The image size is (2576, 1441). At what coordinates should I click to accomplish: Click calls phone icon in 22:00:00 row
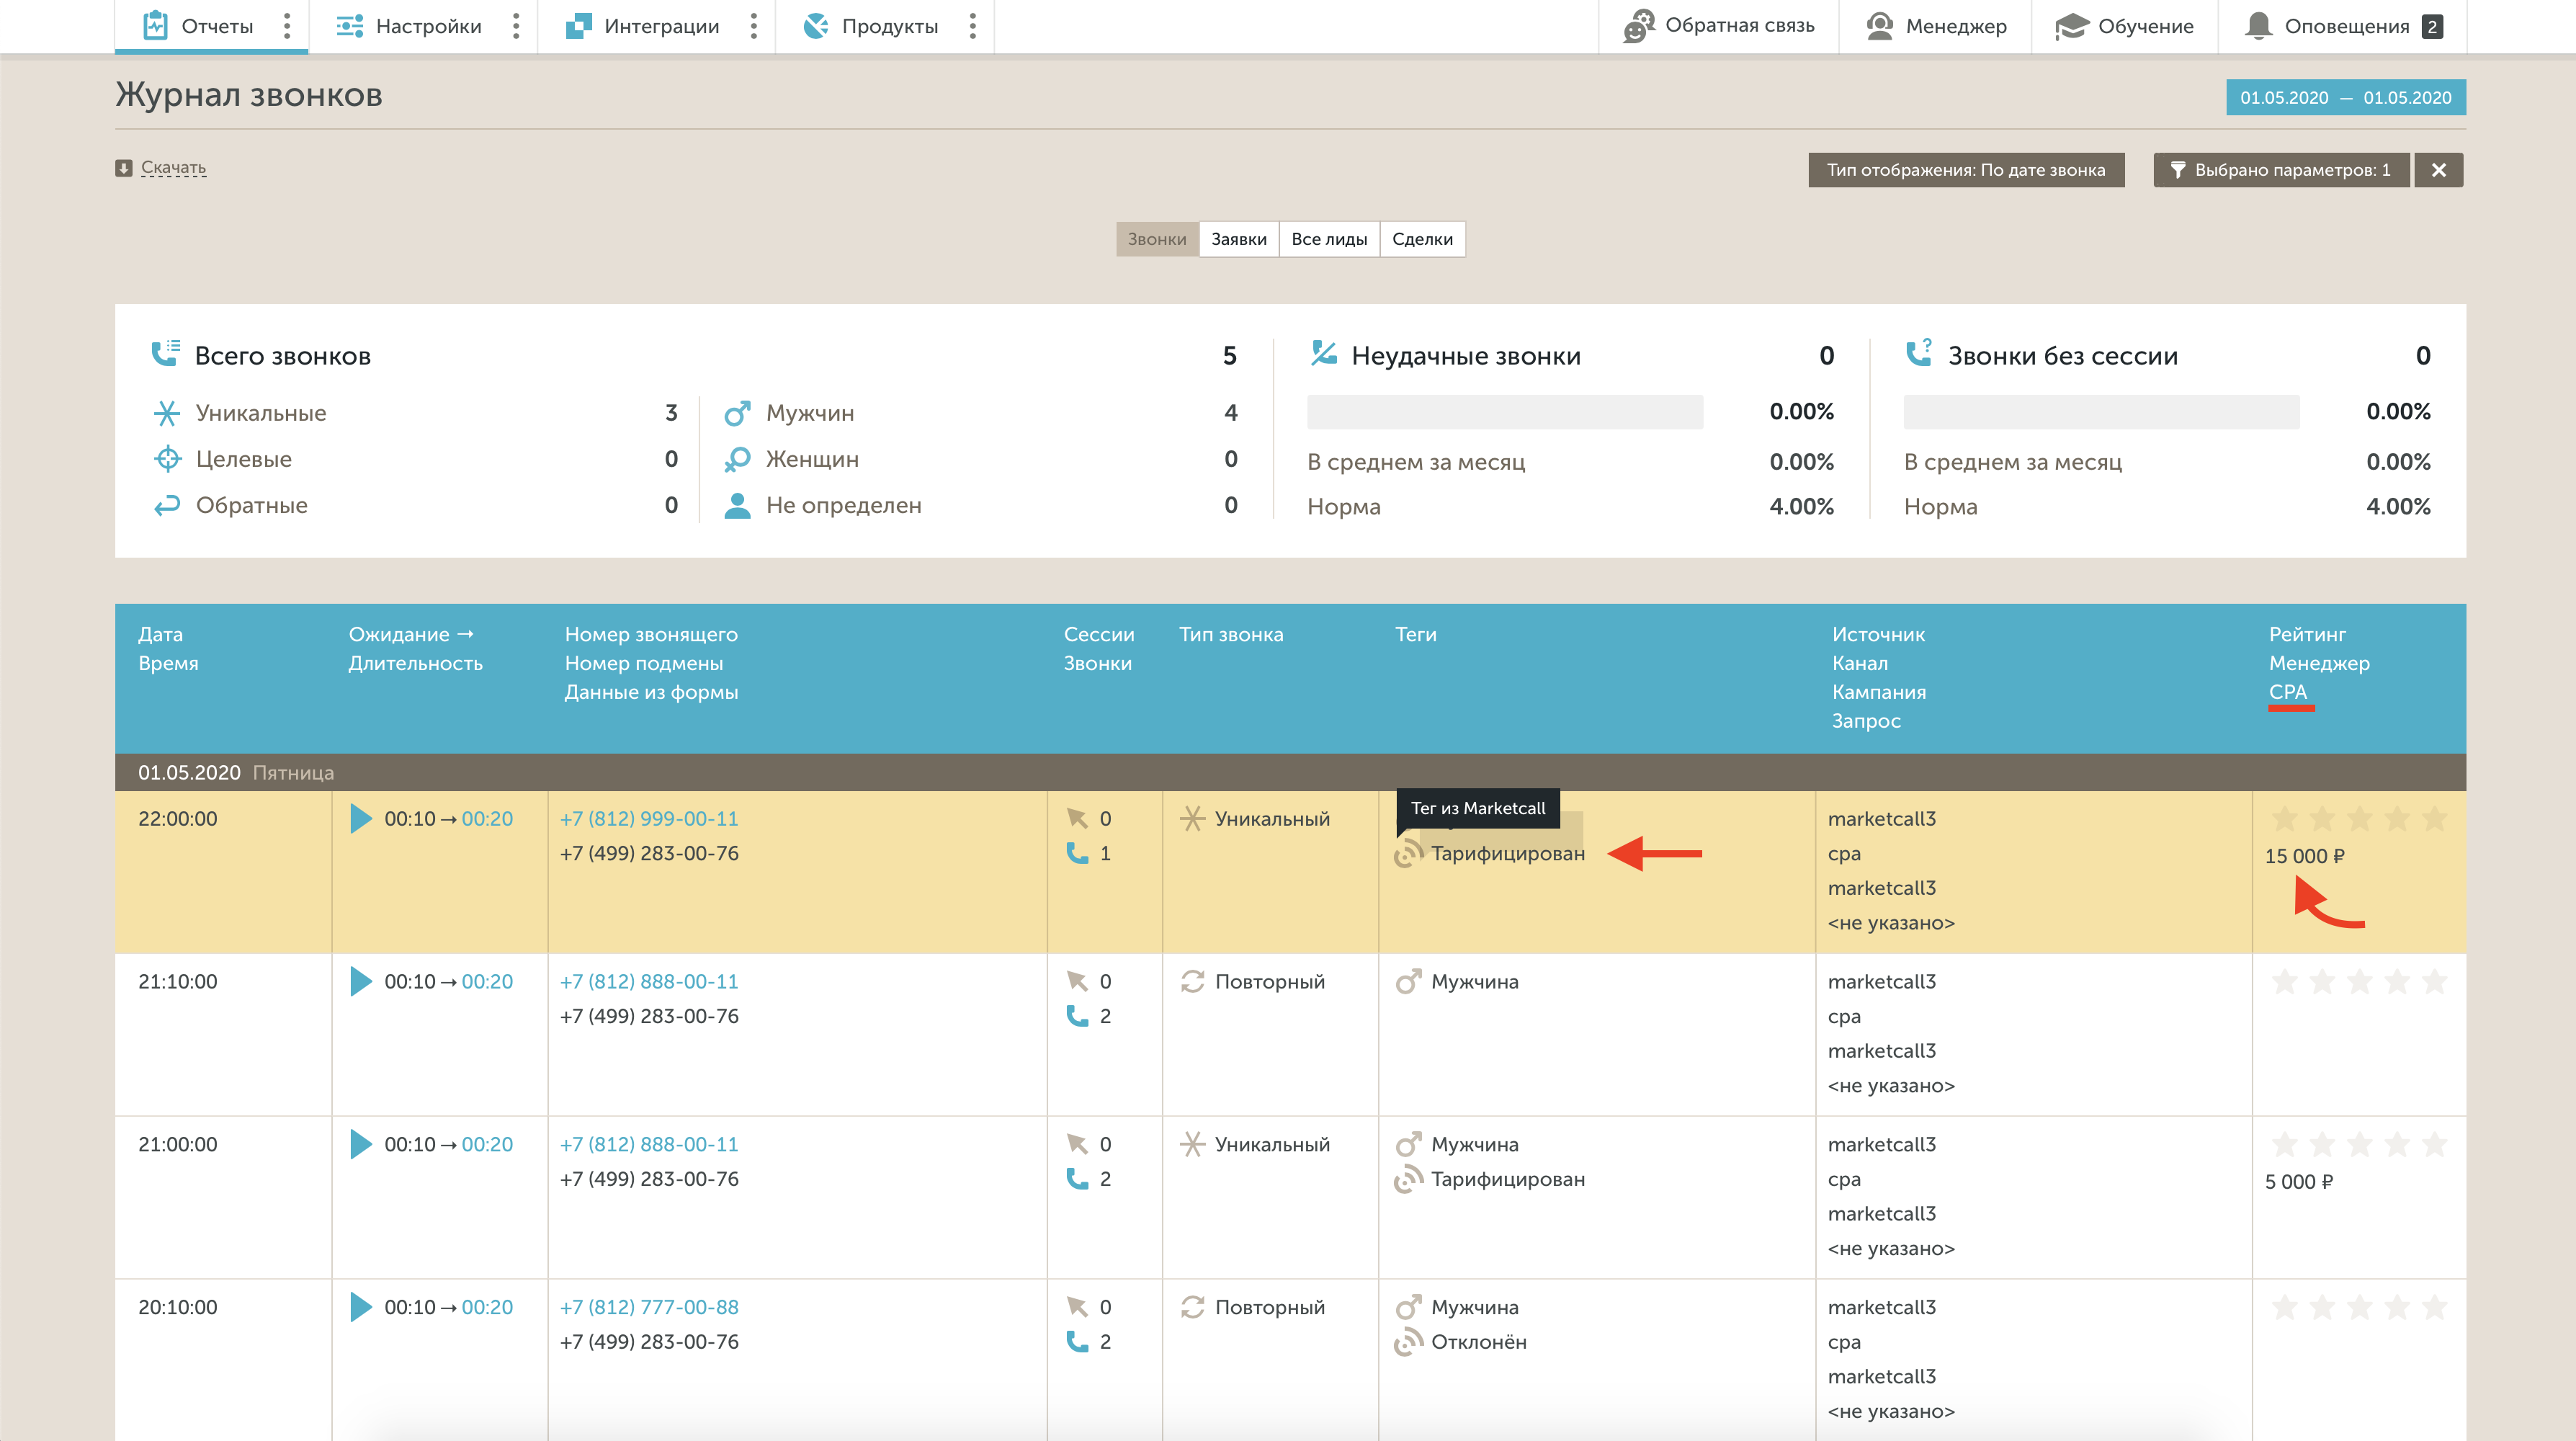(x=1077, y=853)
